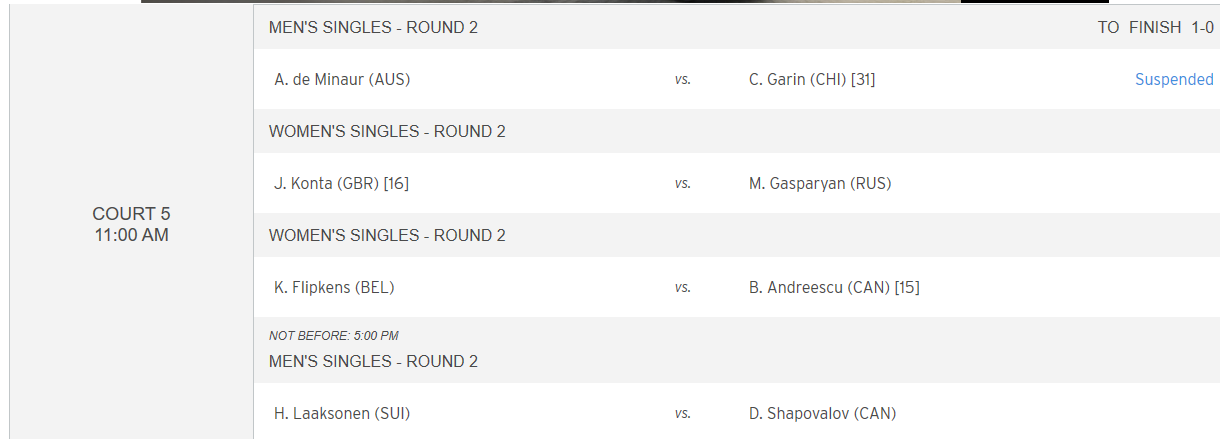1220x439 pixels.
Task: Open J. Konta (GBR) [16] profile
Action: tap(341, 184)
